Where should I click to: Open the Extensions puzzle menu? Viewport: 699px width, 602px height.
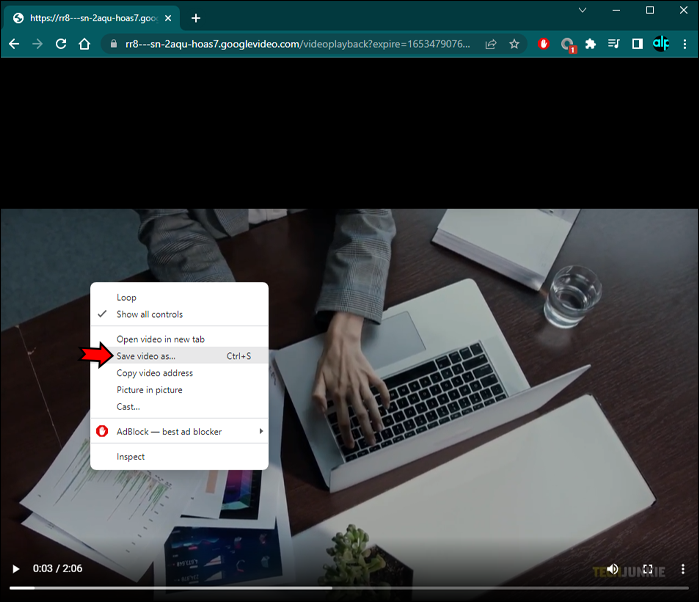click(591, 44)
